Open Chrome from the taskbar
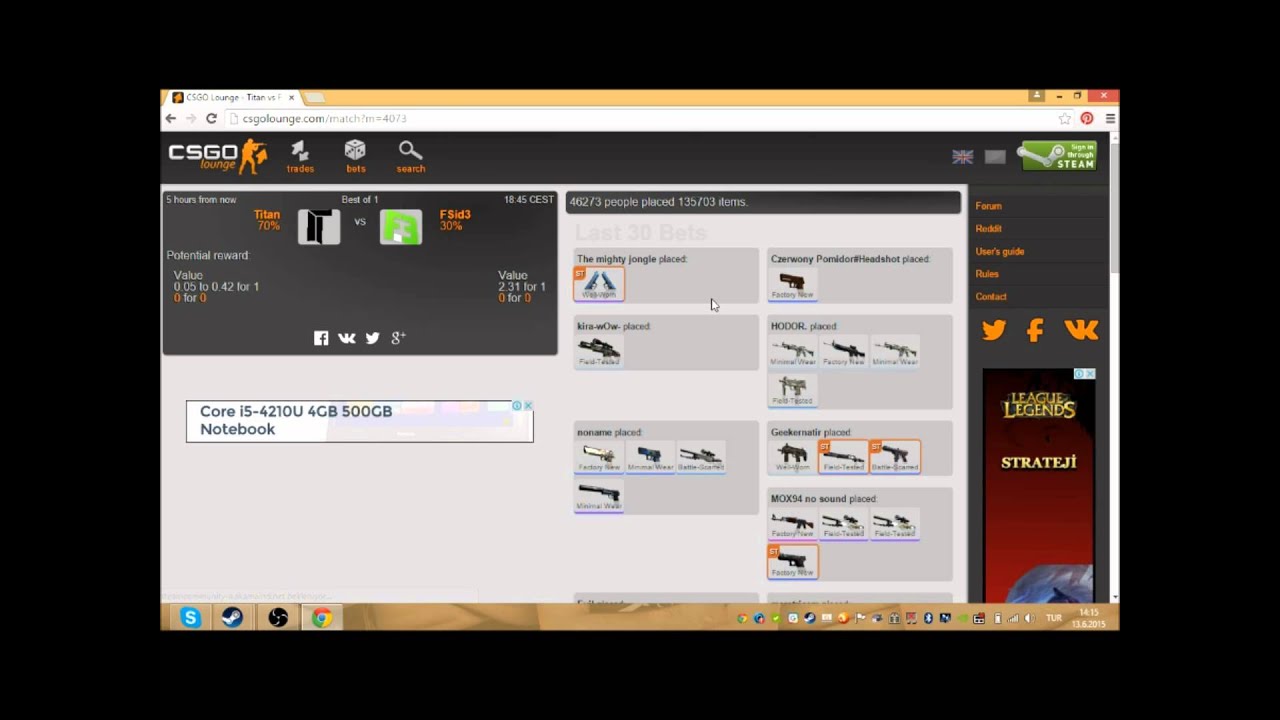Image resolution: width=1280 pixels, height=720 pixels. (321, 618)
